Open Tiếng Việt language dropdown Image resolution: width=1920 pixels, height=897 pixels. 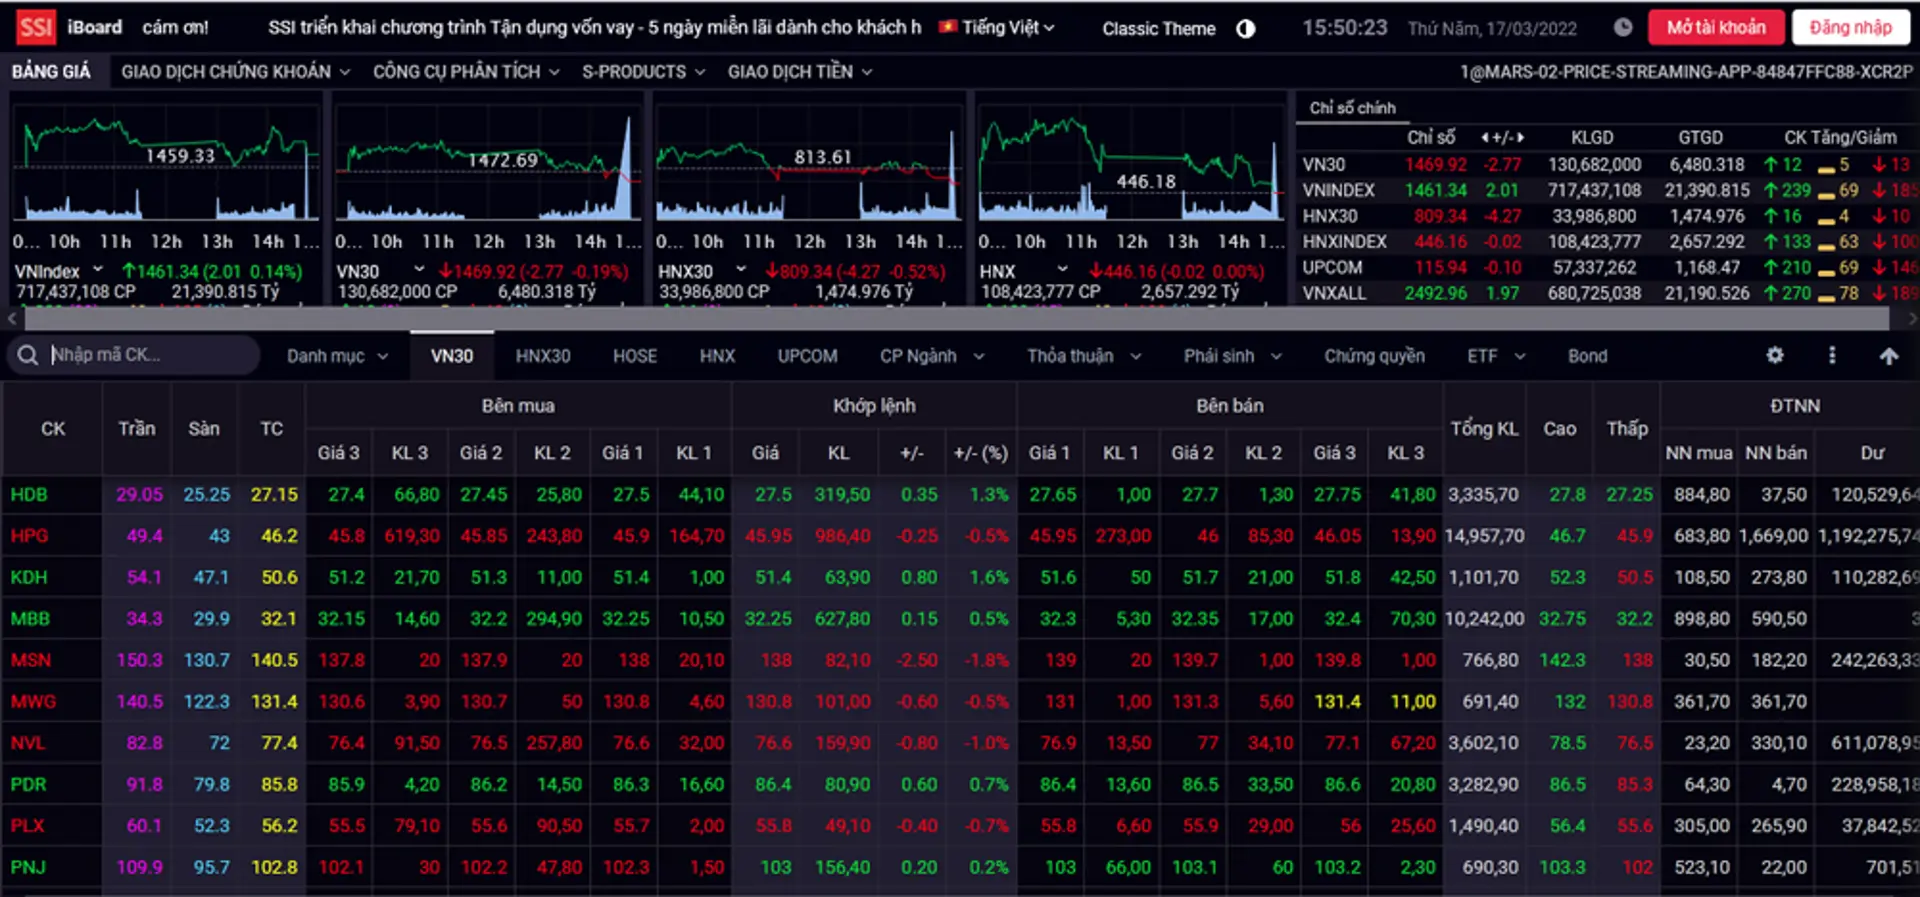(1008, 28)
